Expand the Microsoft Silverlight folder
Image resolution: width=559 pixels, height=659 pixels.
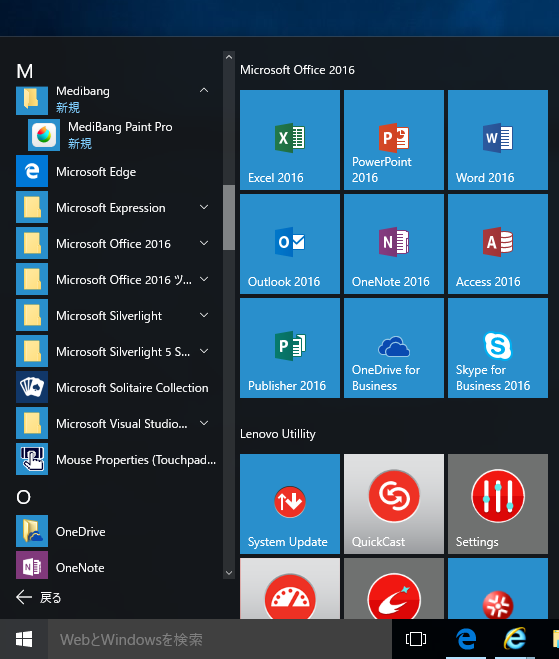pyautogui.click(x=204, y=315)
